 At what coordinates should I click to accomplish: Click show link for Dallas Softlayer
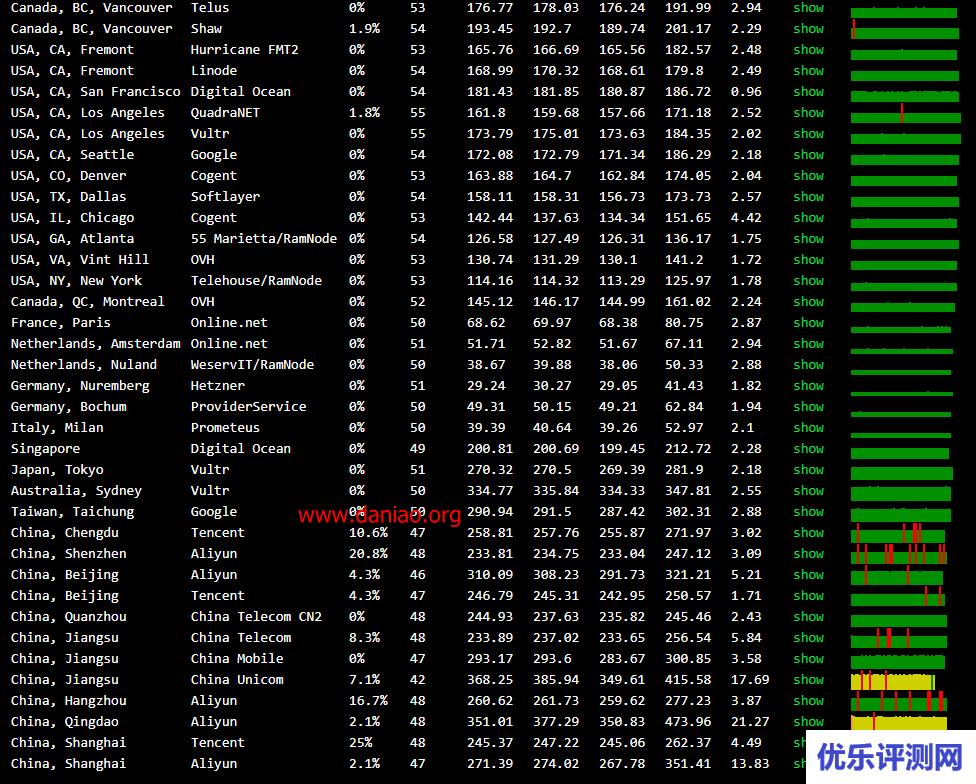click(808, 197)
